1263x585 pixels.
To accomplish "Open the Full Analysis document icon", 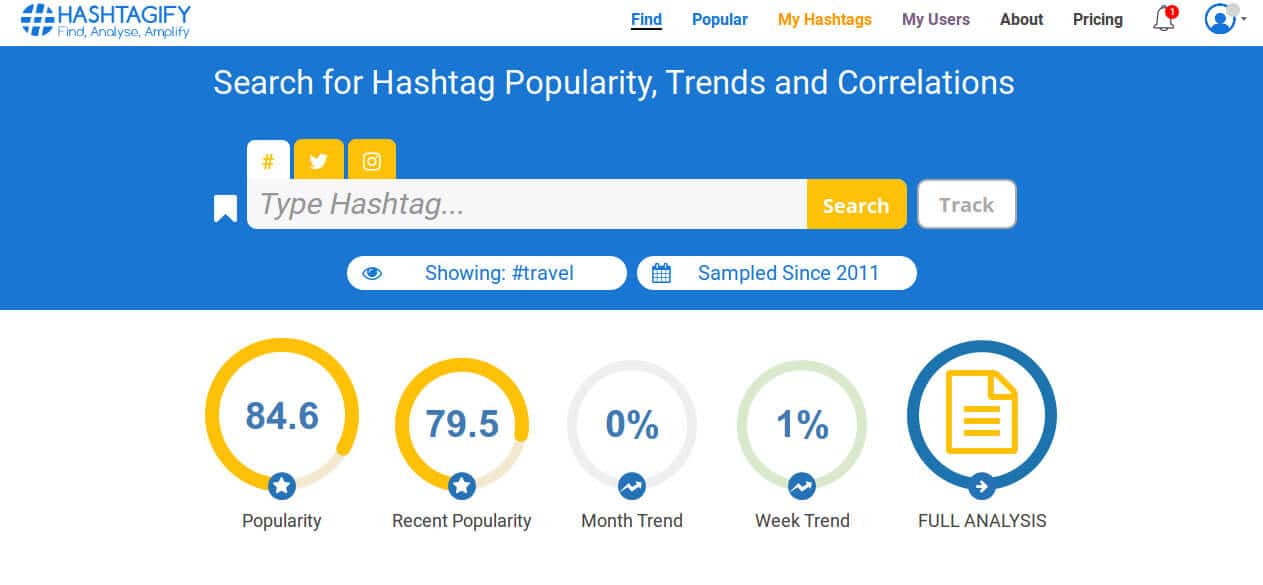I will (x=981, y=414).
